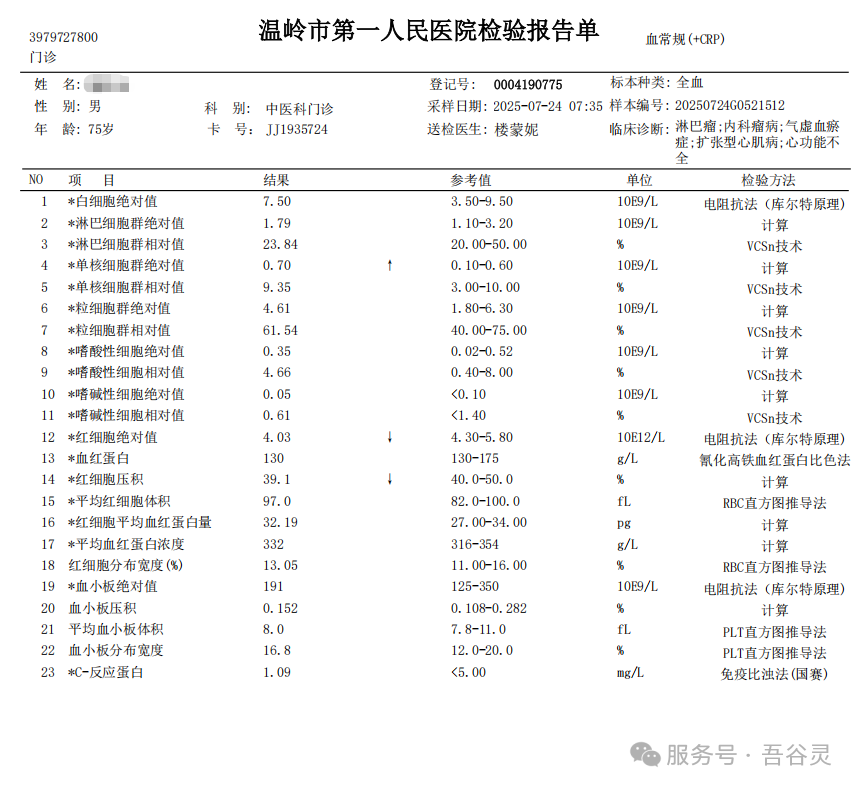This screenshot has width=859, height=789.
Task: Select the sampling date "2025-07-24 07:35"
Action: click(x=548, y=106)
